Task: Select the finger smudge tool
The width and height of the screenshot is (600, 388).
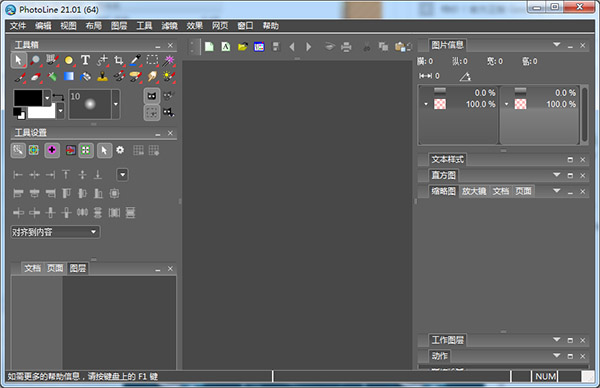Action: point(152,77)
